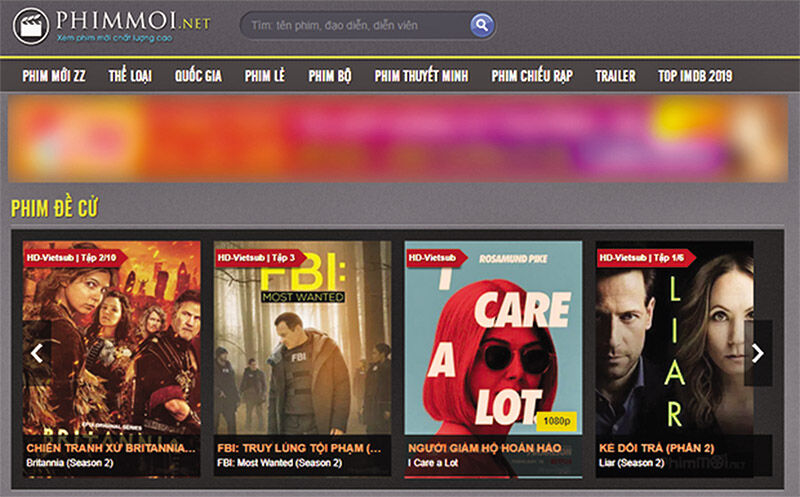Open the PHIM THUYẾT MINH menu
Screen dimensions: 800x497
point(421,76)
